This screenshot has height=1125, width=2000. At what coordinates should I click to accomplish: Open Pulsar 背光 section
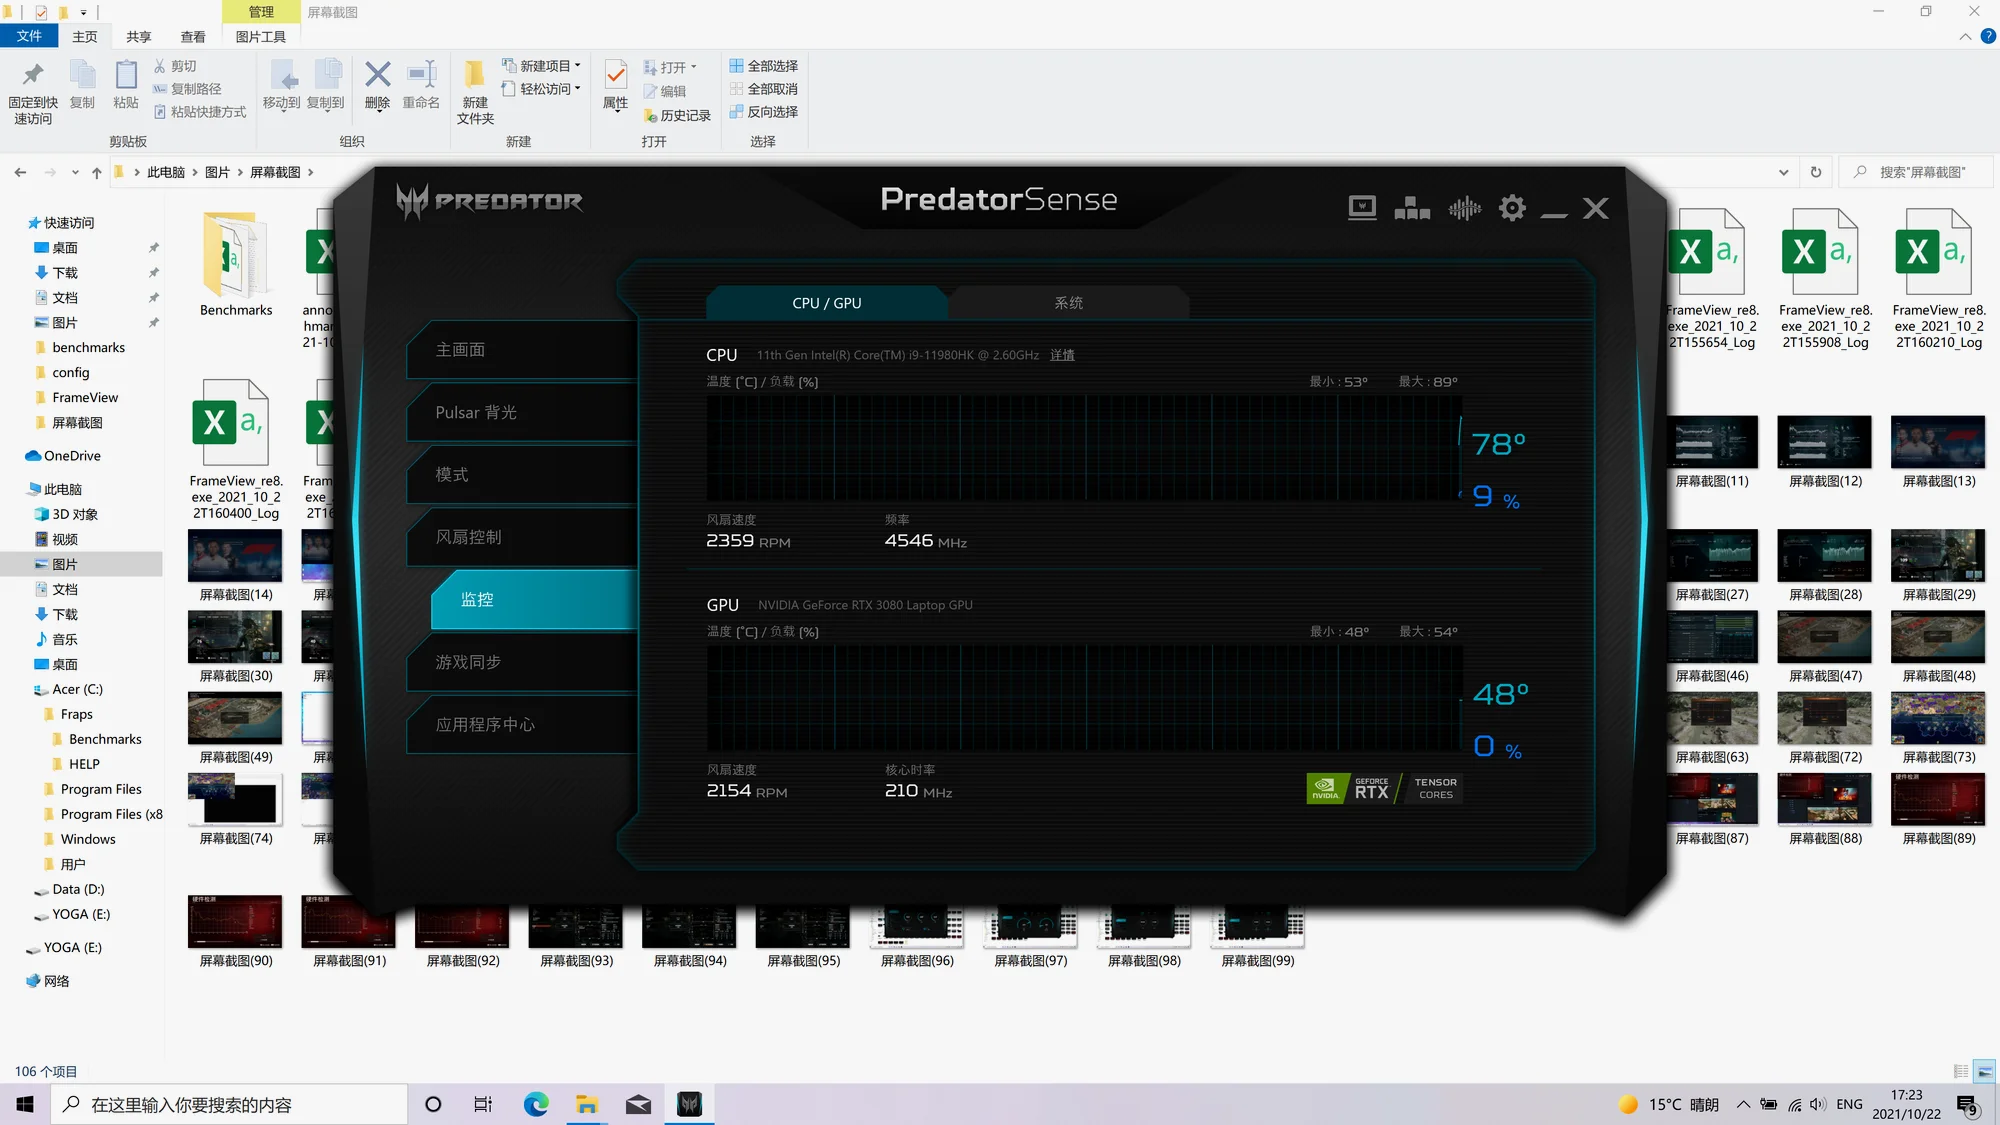tap(522, 412)
